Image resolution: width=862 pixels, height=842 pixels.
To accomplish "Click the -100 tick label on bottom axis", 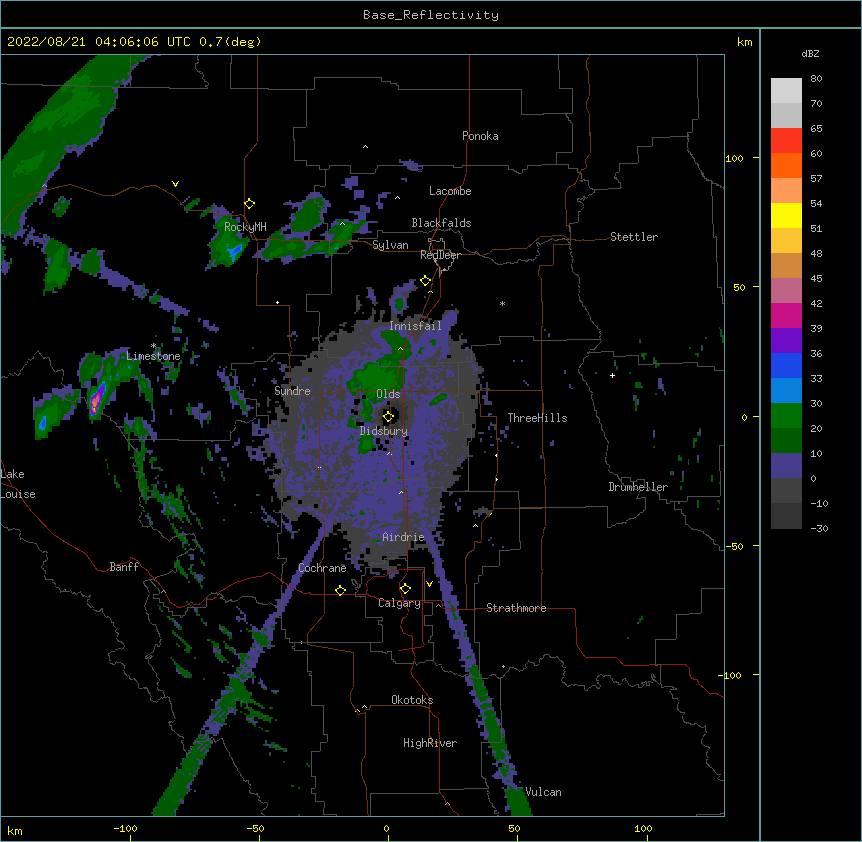I will point(125,828).
